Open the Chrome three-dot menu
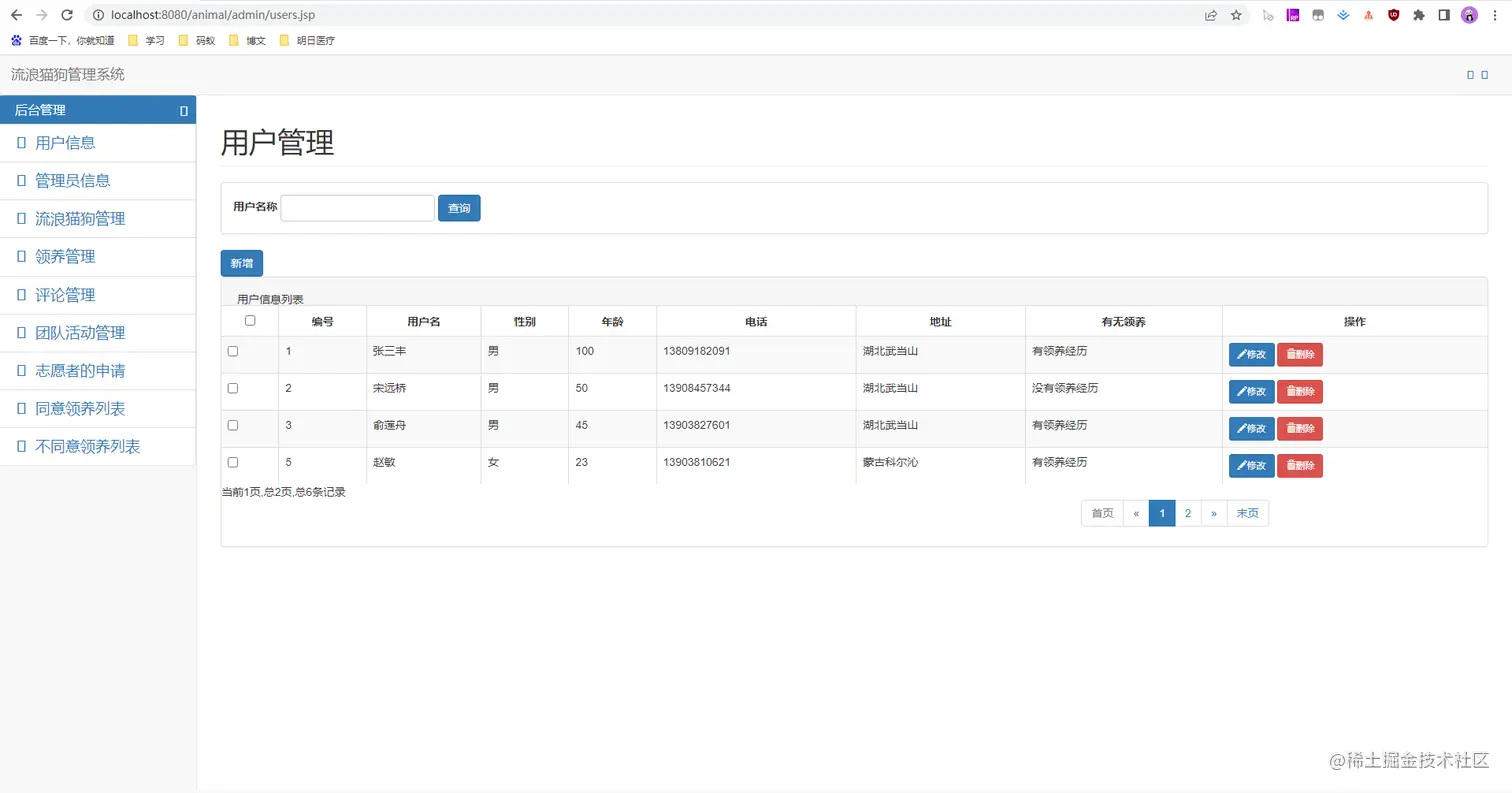The image size is (1512, 793). (1495, 15)
